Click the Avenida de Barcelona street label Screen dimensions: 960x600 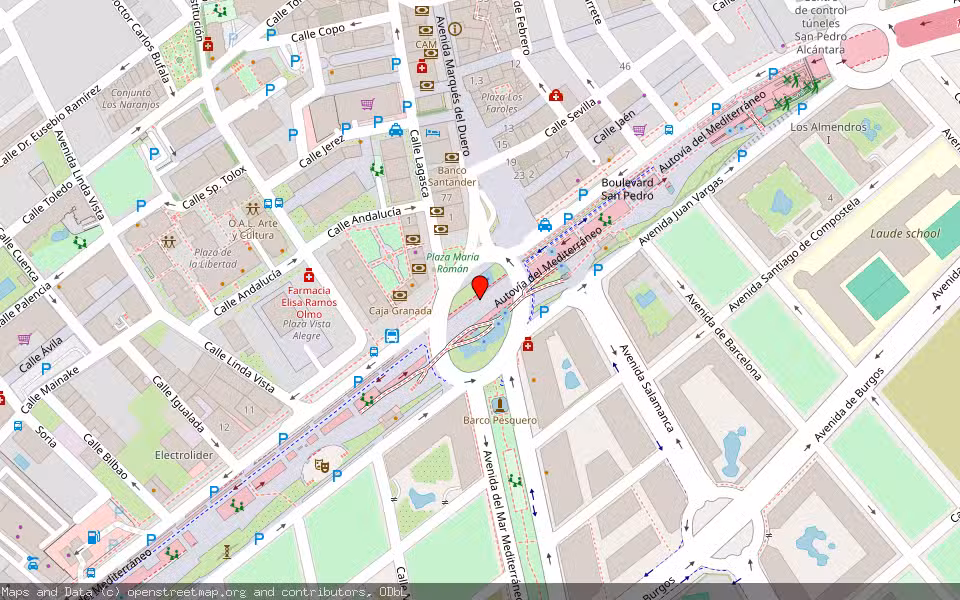coord(722,337)
